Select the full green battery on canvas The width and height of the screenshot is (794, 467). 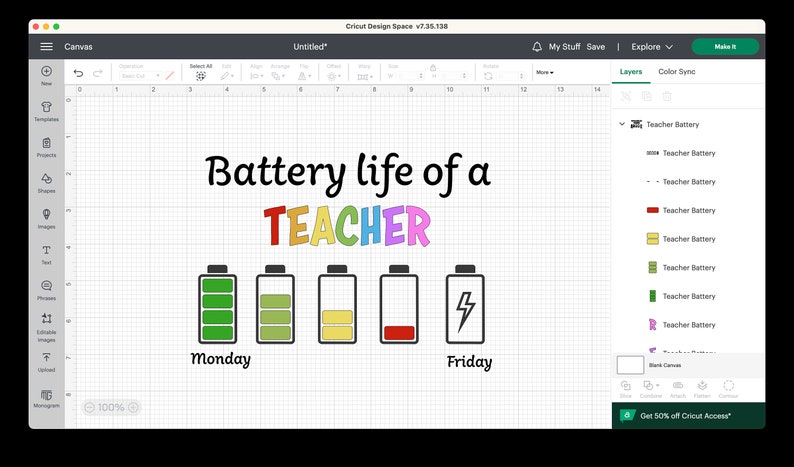218,304
